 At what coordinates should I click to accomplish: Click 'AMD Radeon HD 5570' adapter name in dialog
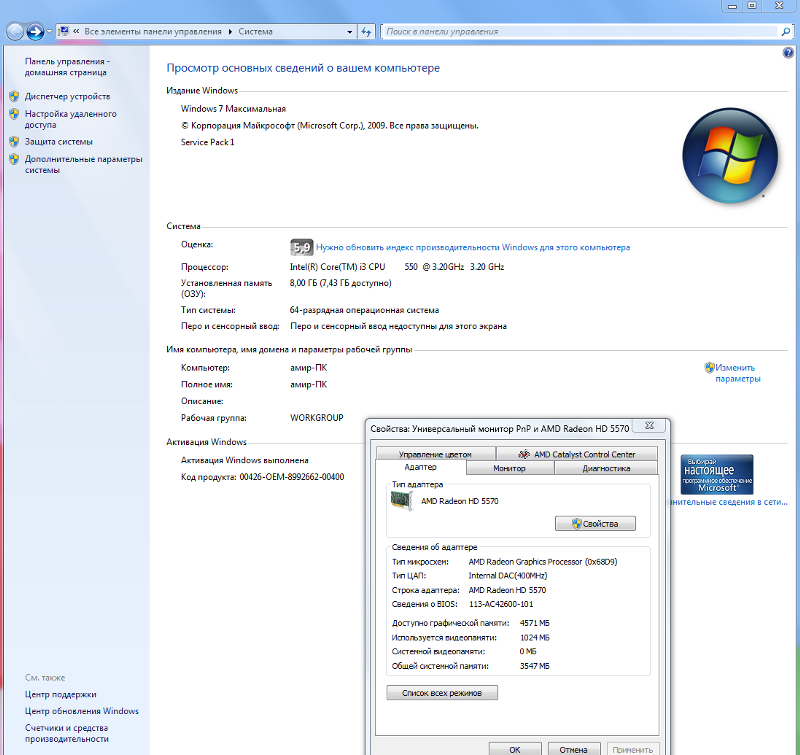coord(460,501)
